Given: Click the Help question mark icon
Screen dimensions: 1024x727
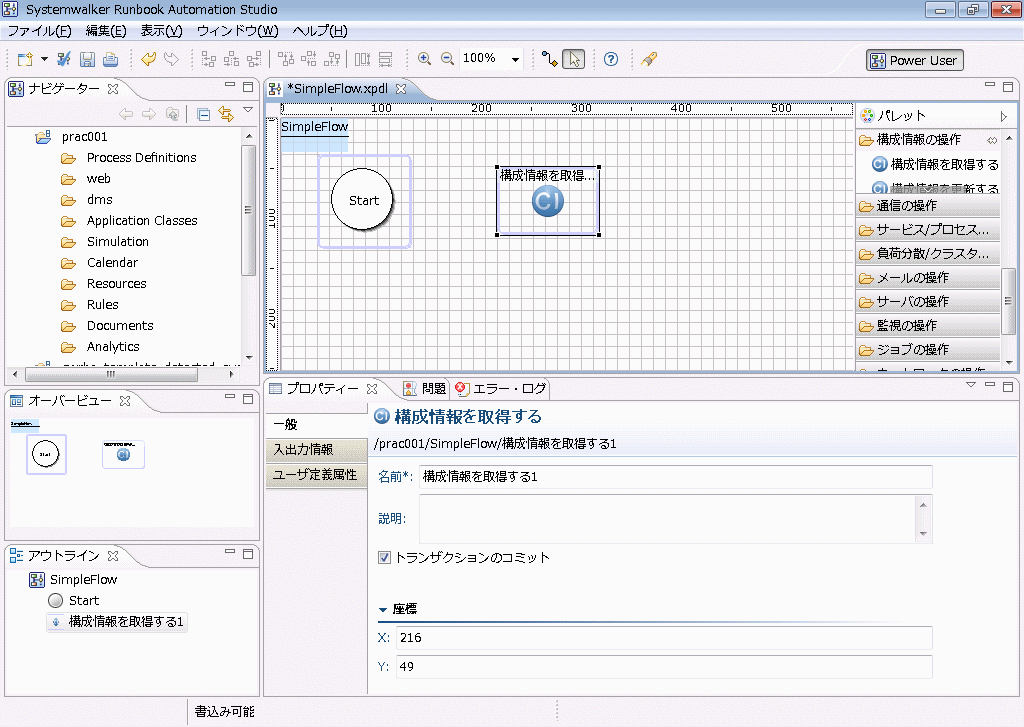Looking at the screenshot, I should [x=611, y=59].
